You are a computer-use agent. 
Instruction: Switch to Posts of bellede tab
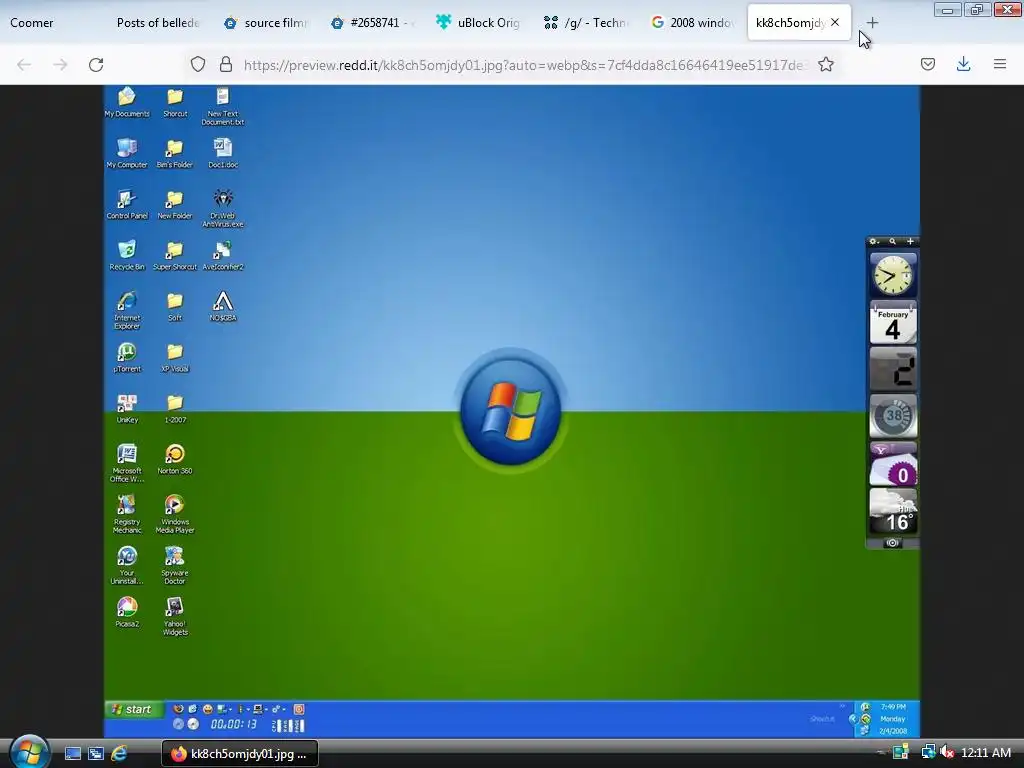pos(157,23)
